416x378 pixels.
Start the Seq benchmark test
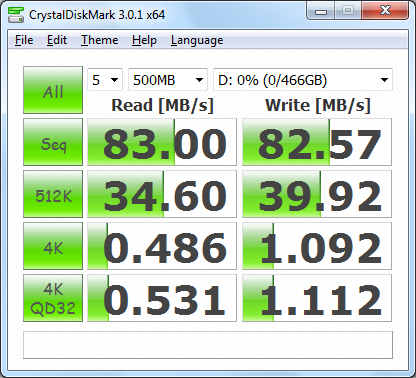53,142
